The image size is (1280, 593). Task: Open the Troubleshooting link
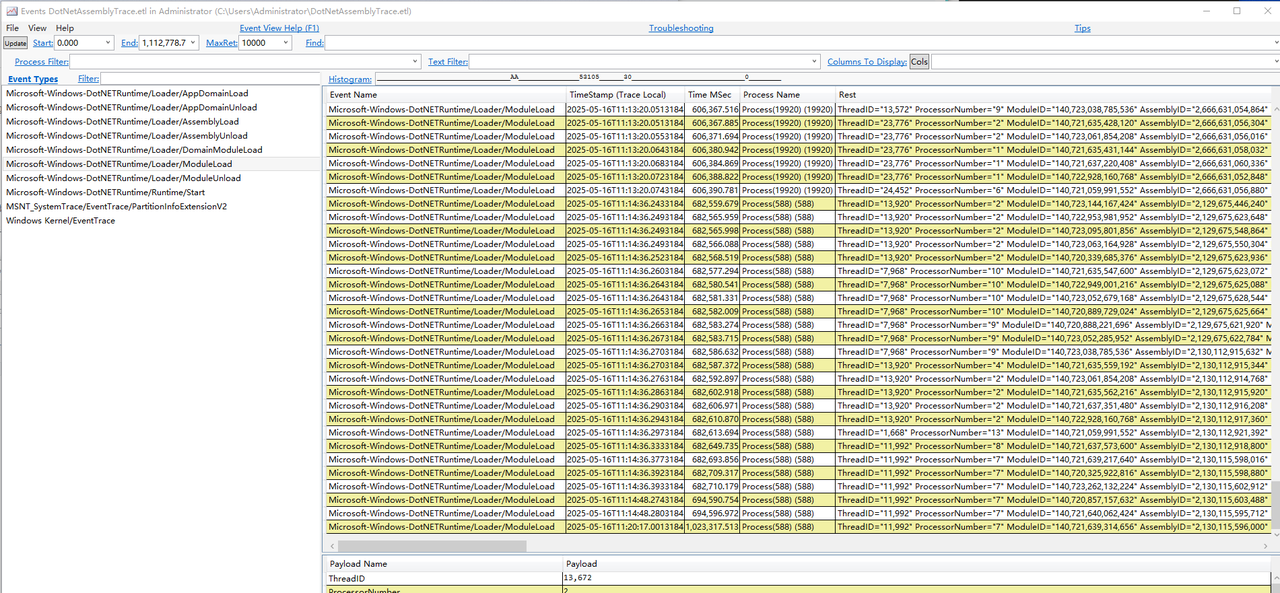point(681,28)
